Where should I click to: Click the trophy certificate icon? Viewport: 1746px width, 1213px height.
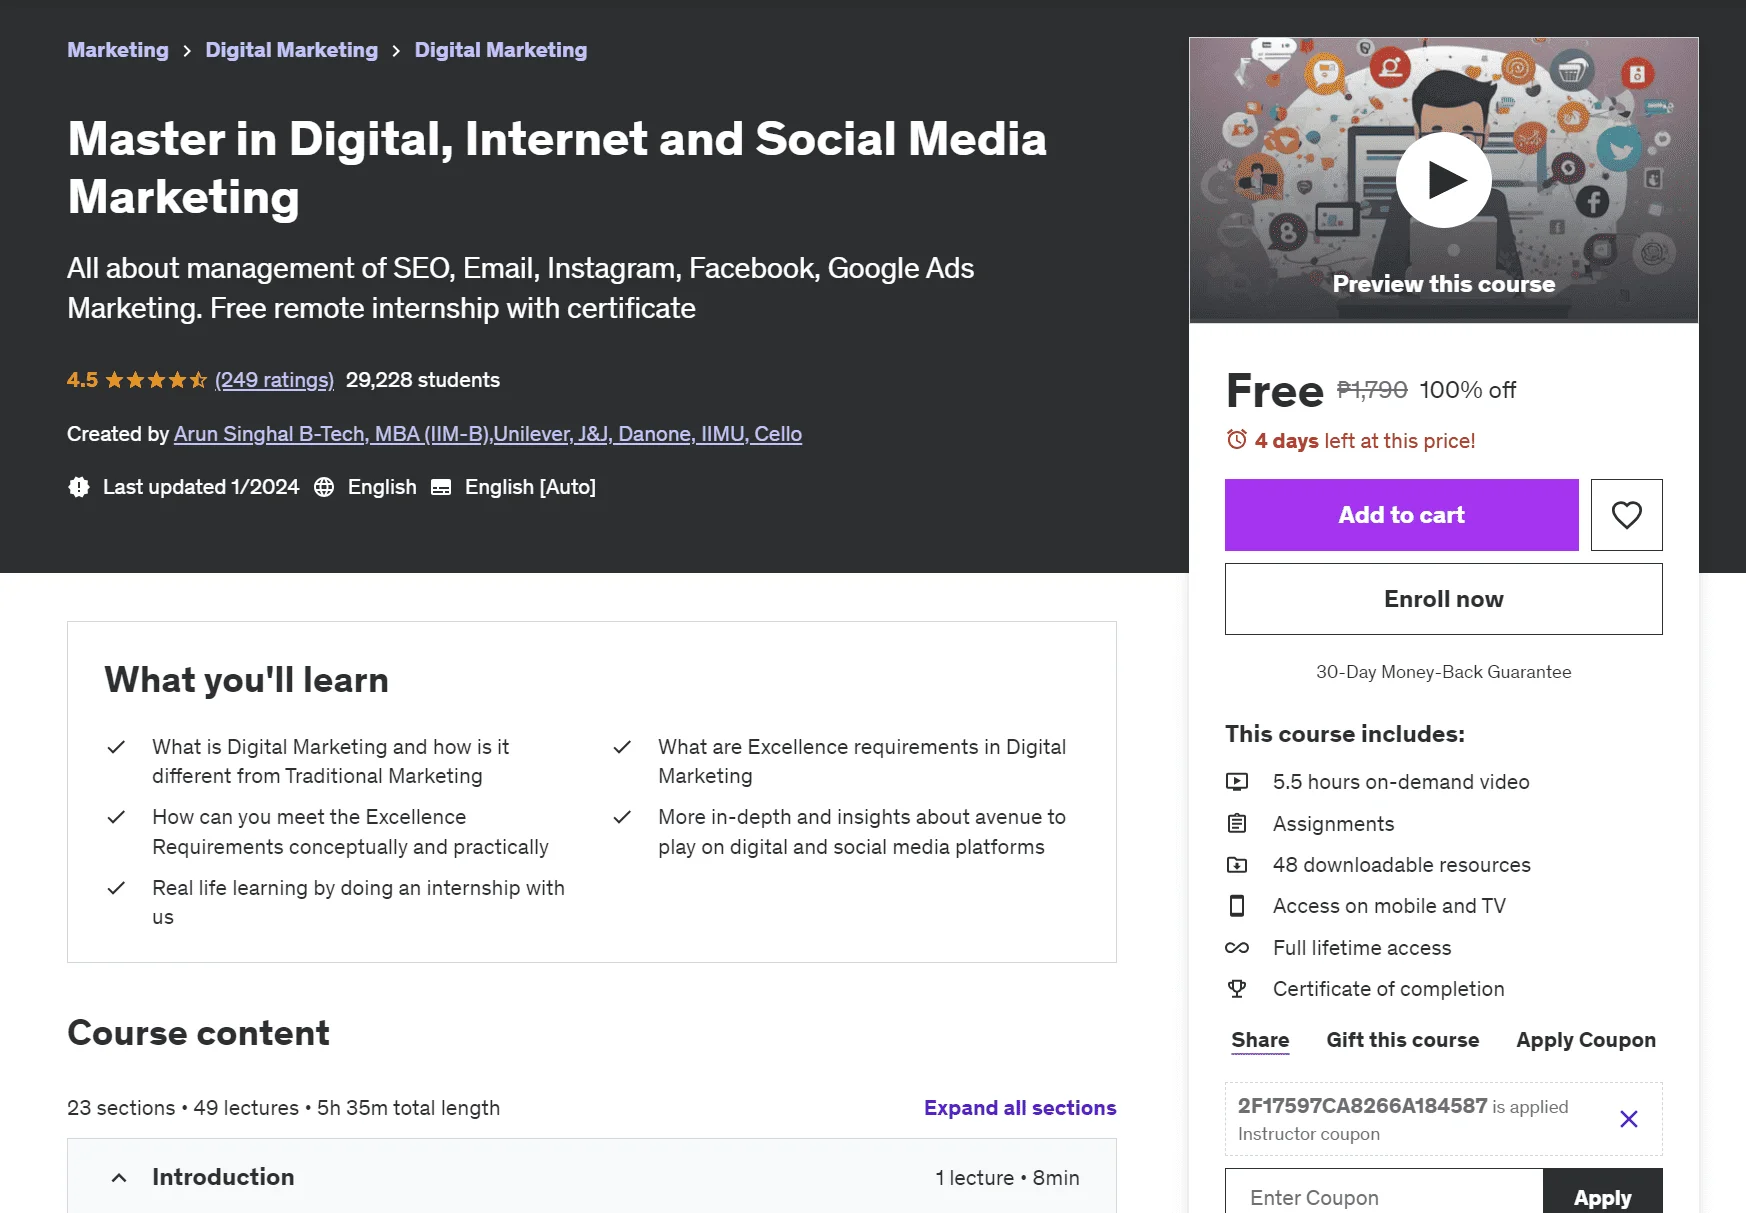pos(1237,989)
